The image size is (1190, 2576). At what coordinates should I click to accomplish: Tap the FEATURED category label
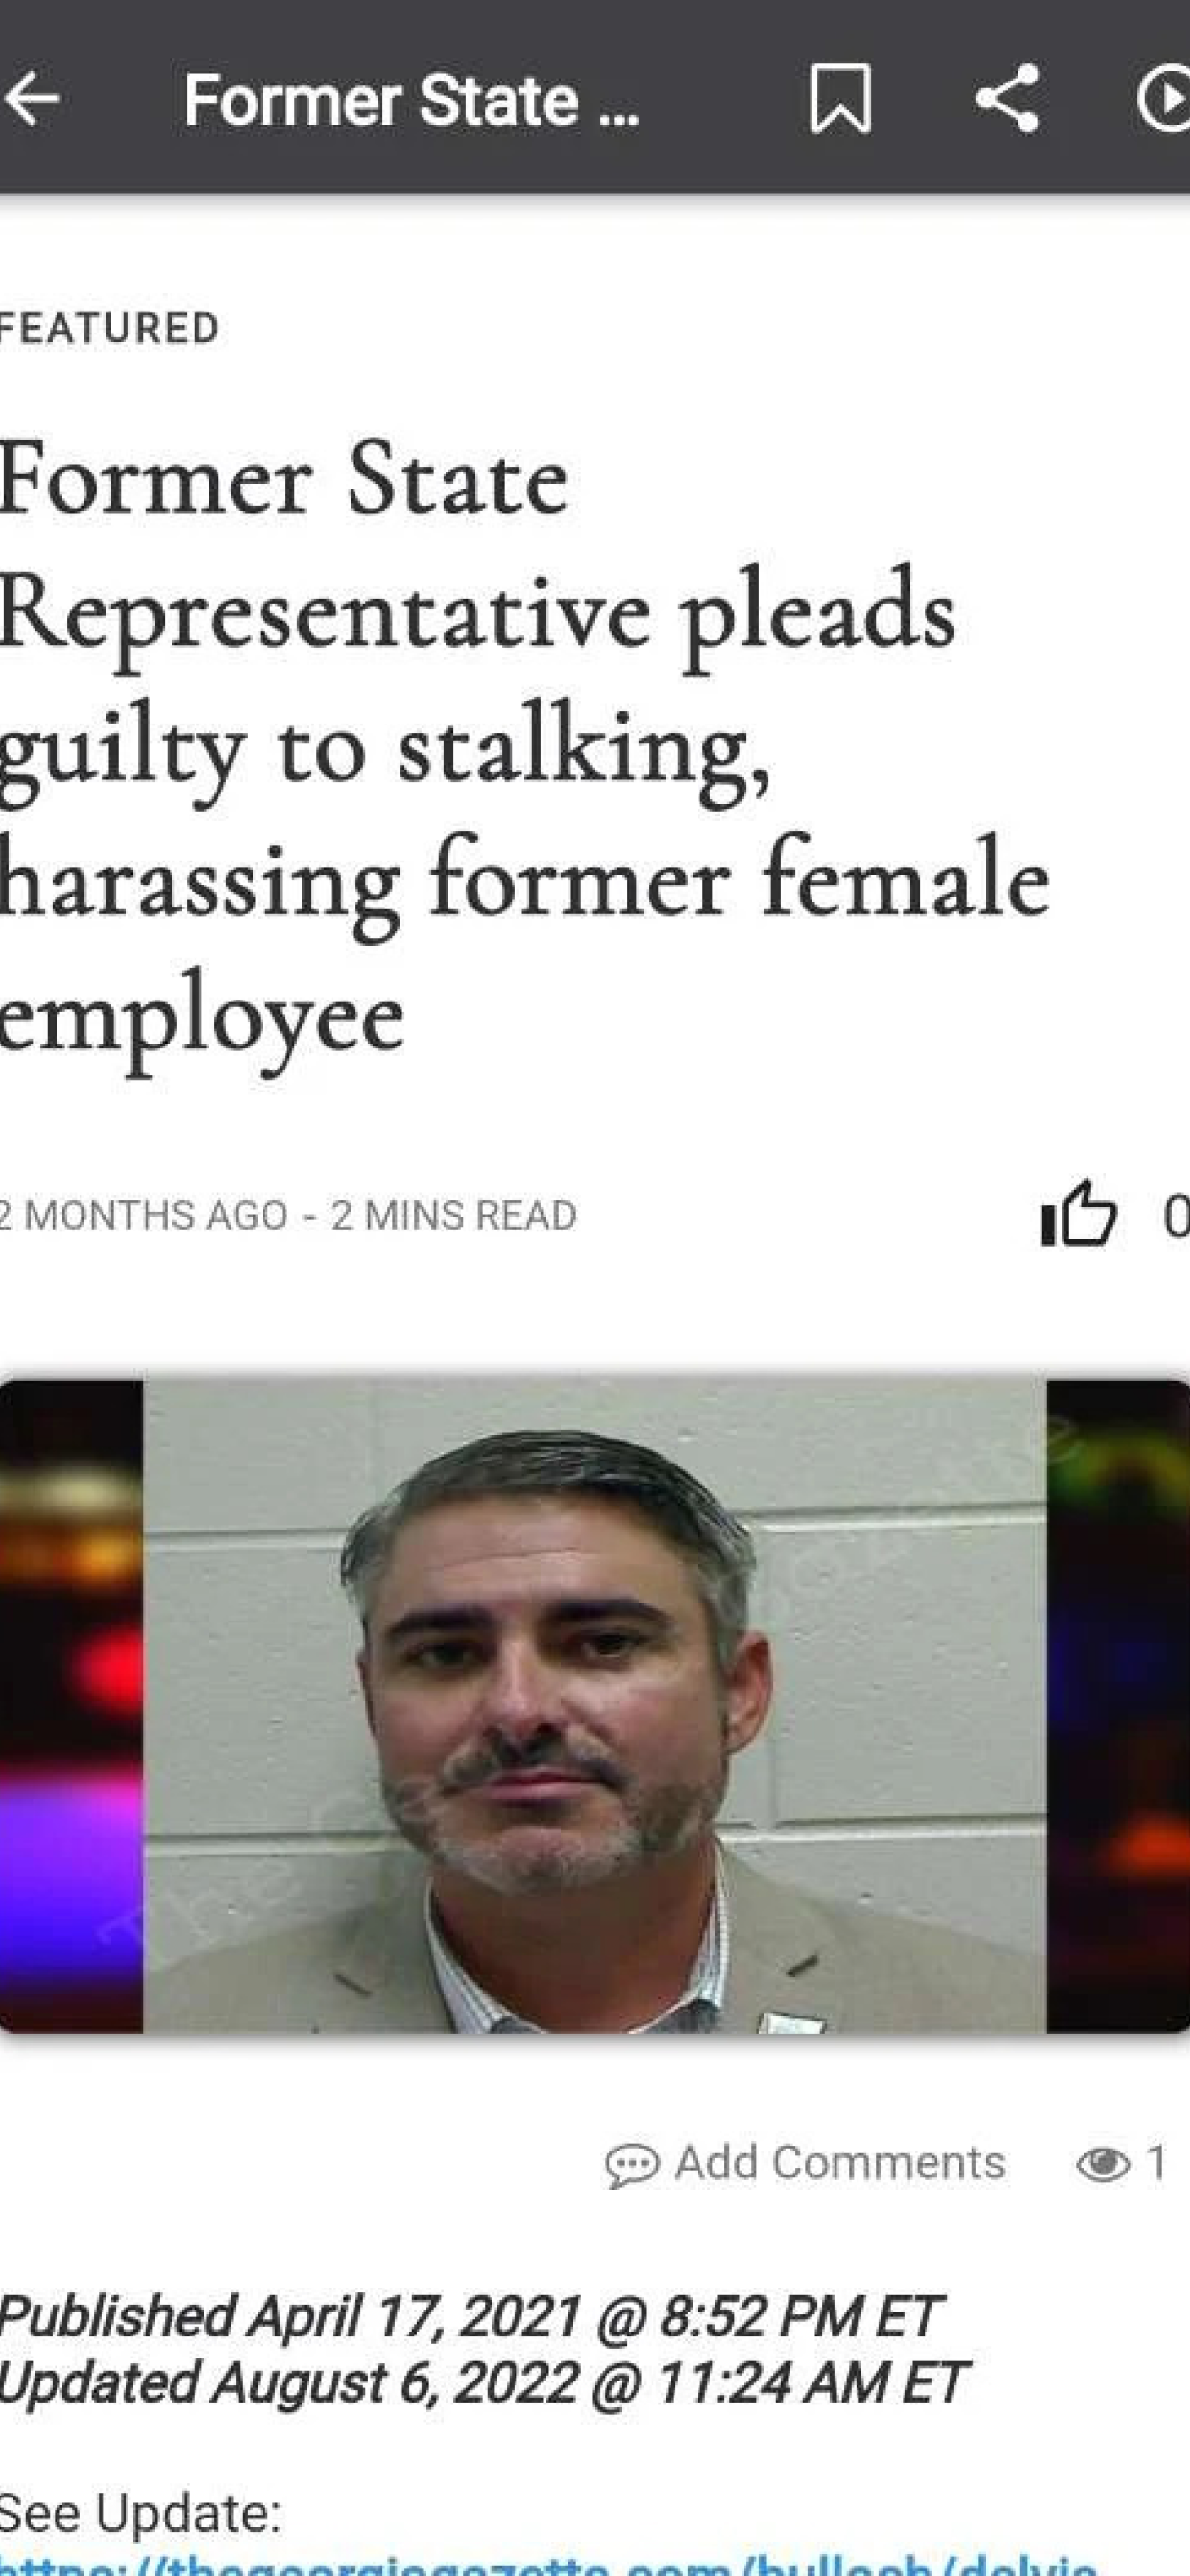pyautogui.click(x=108, y=329)
